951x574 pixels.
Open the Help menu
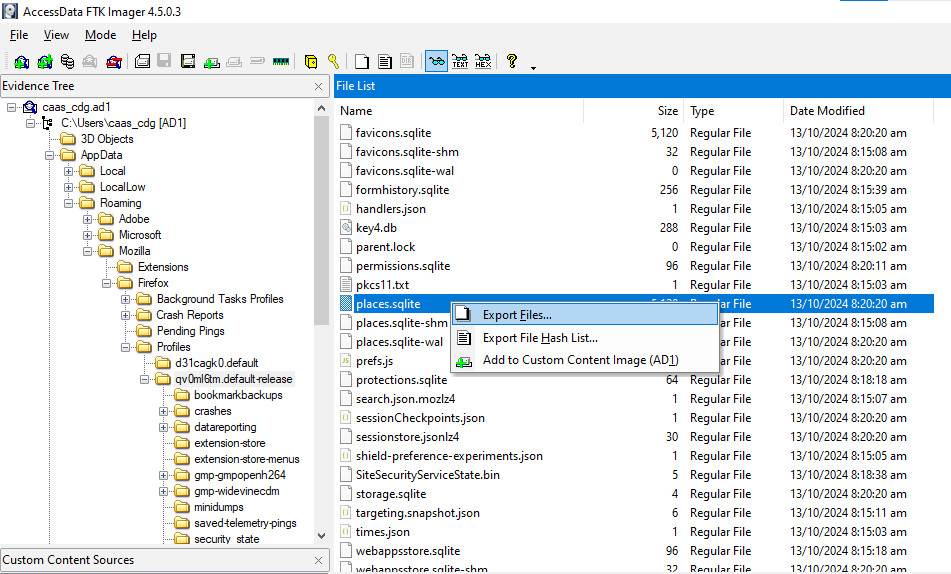pos(144,35)
